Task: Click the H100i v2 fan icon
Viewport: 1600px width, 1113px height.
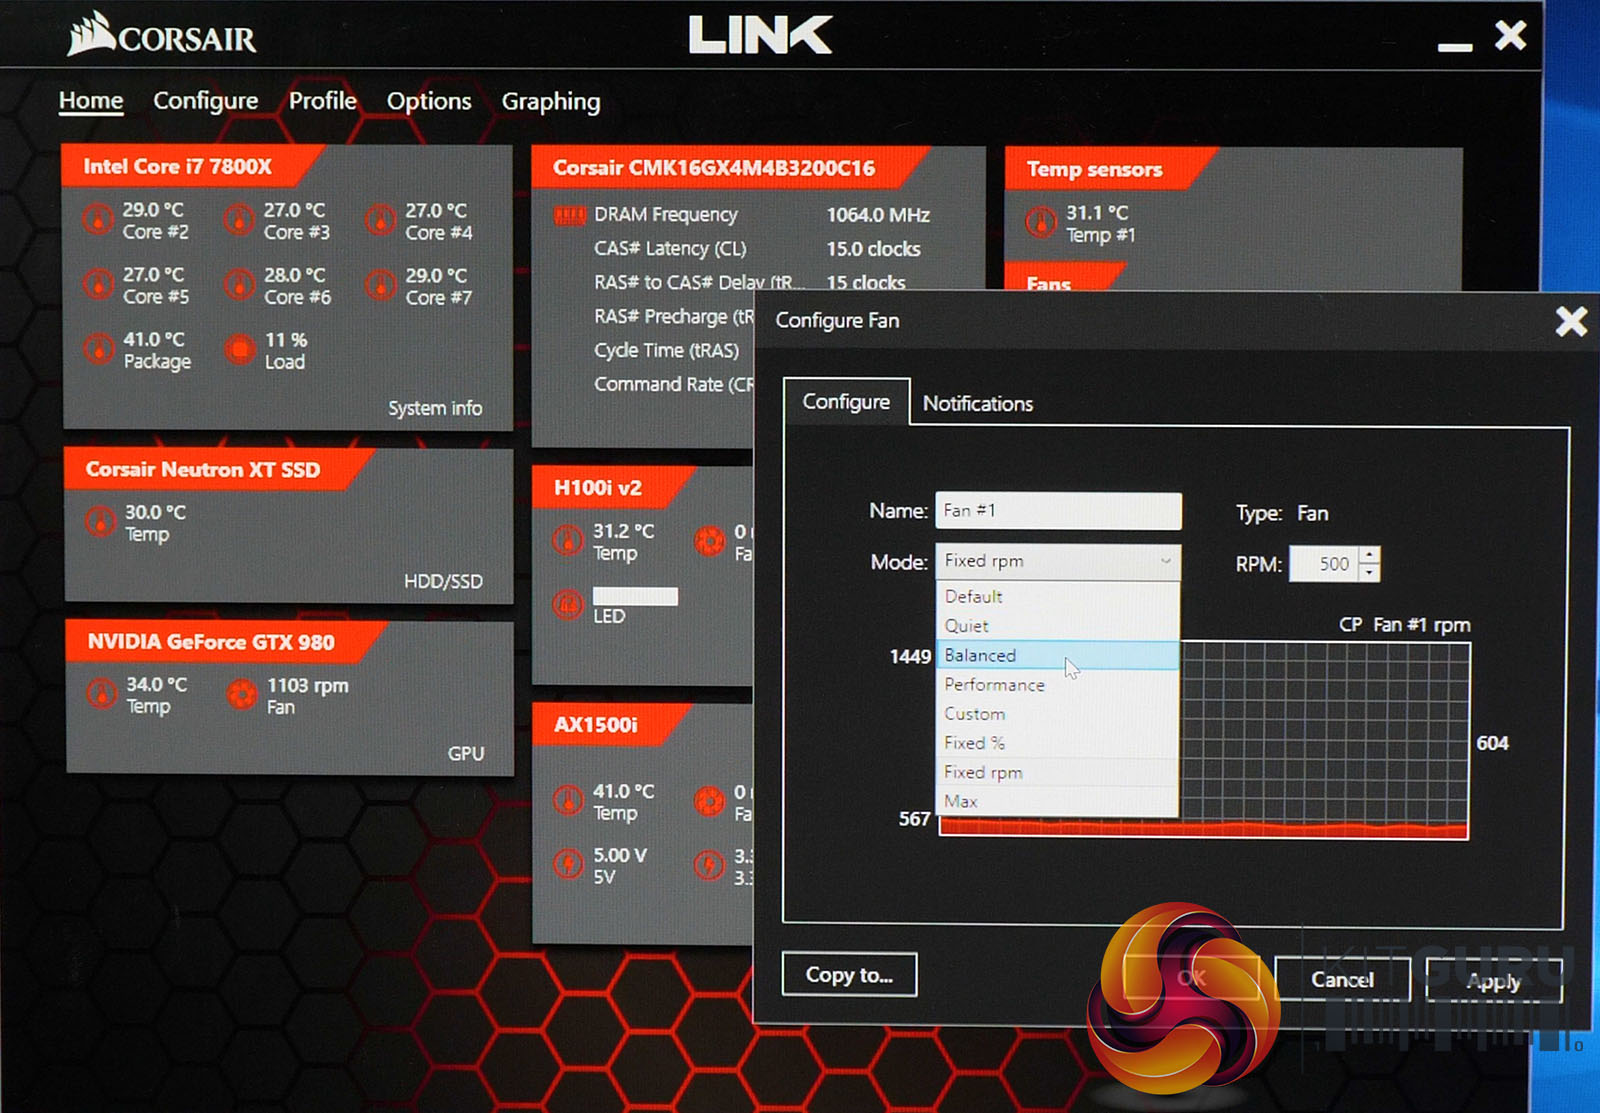Action: pyautogui.click(x=710, y=541)
